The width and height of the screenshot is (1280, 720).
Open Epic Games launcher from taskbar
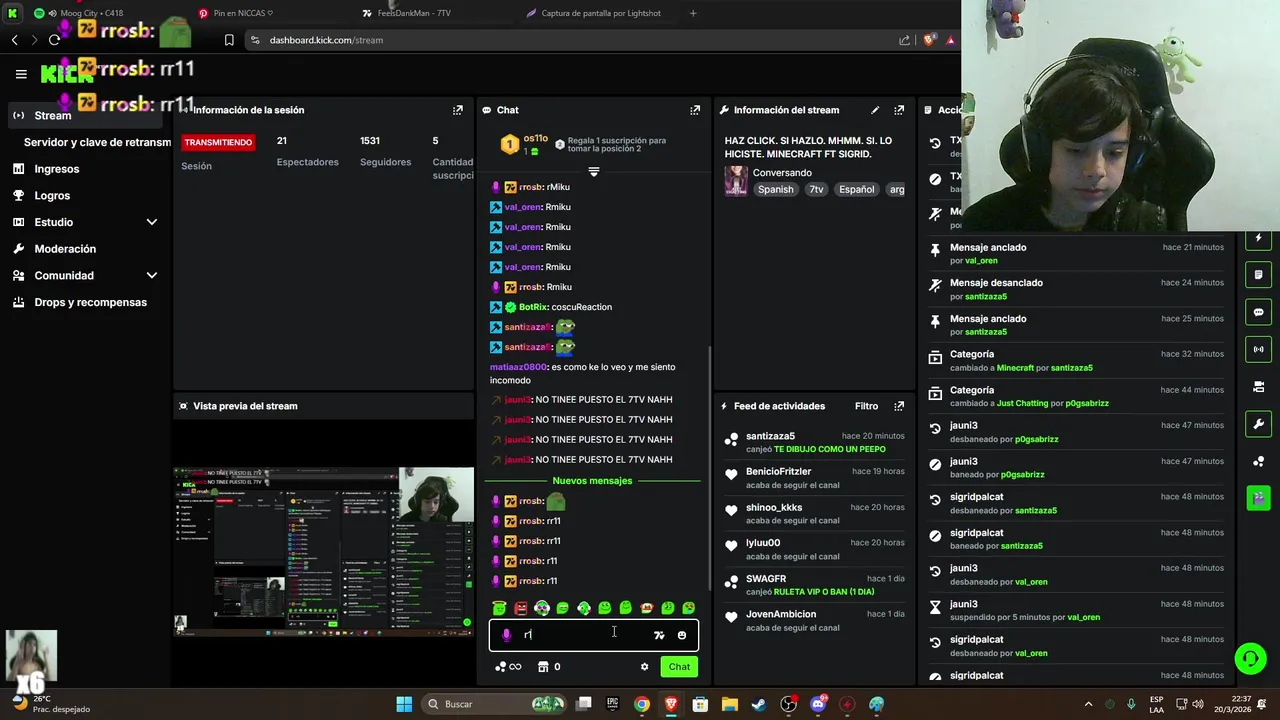pyautogui.click(x=613, y=704)
